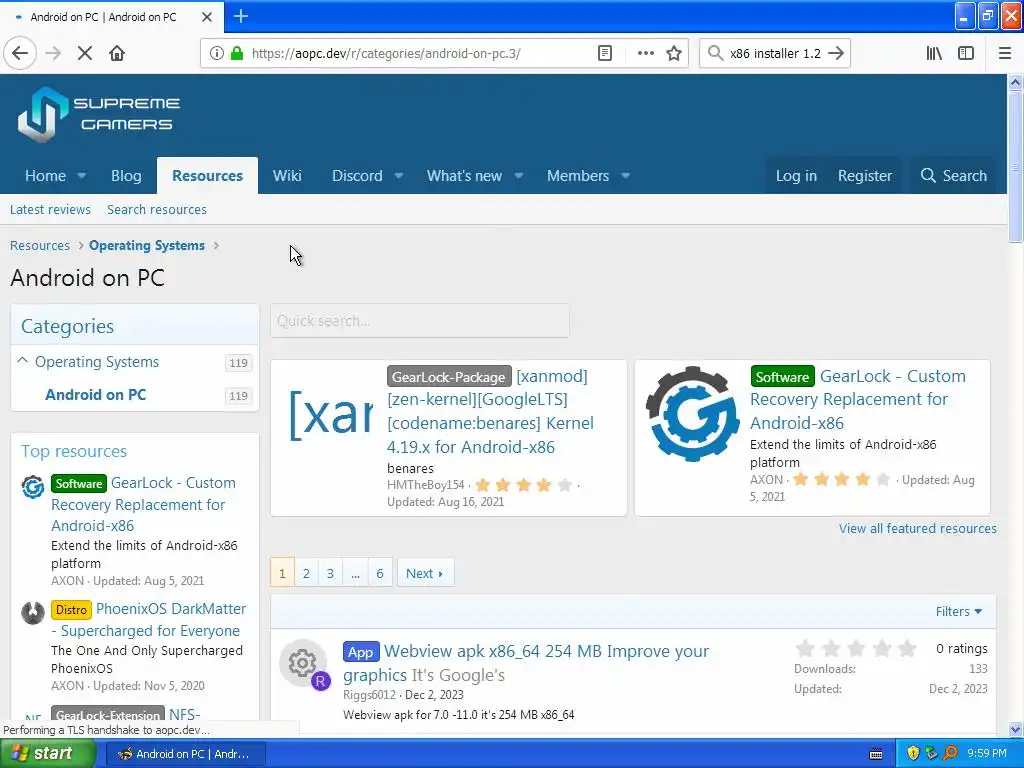Click the magnifier tray icon
The width and height of the screenshot is (1024, 768).
coord(950,754)
